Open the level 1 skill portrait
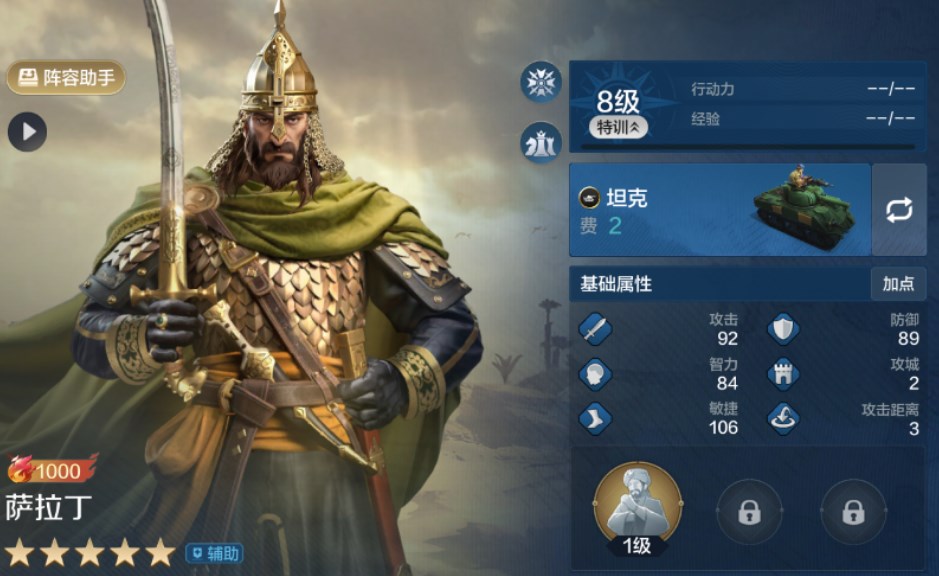Screen dimensions: 939x576 [638, 508]
